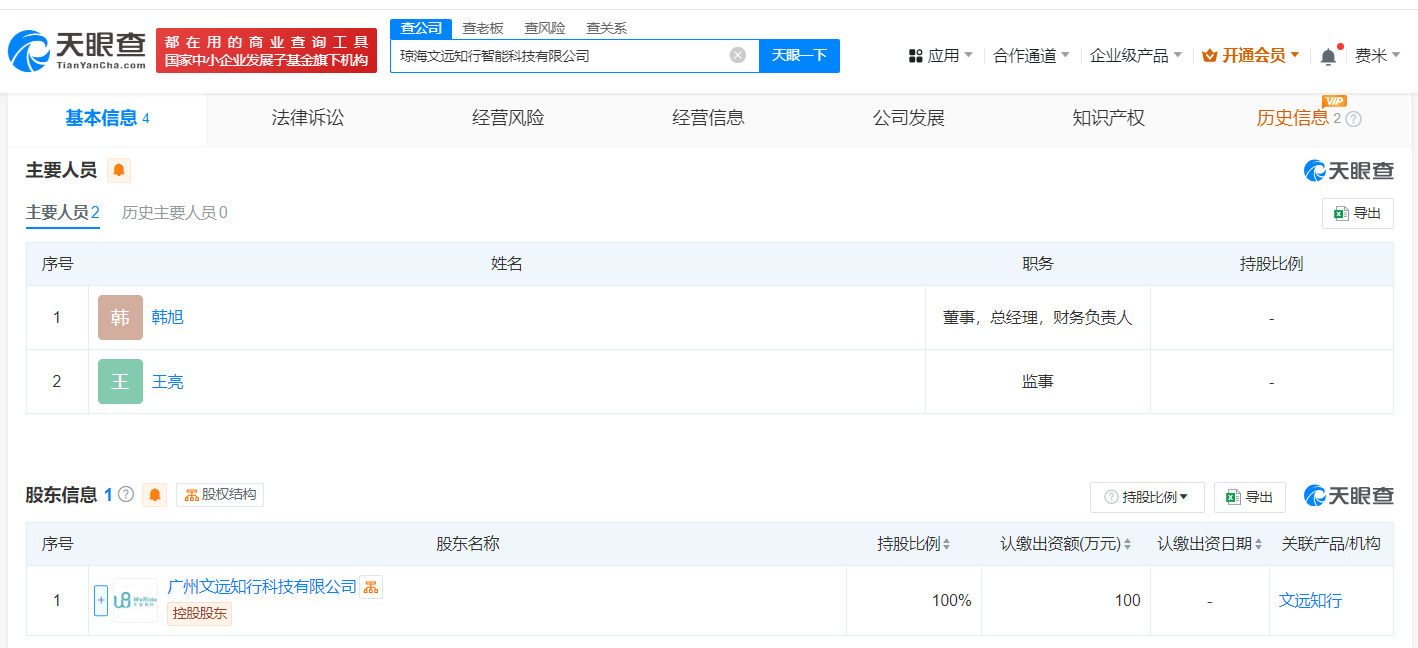
Task: Click the red 都在用的商业查询工具 banner
Action: coord(266,50)
